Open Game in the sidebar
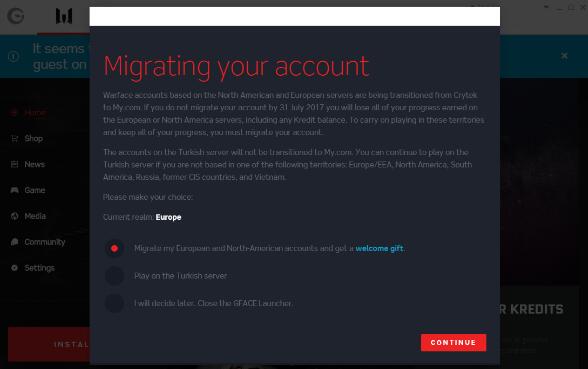The height and width of the screenshot is (369, 588). [x=34, y=190]
